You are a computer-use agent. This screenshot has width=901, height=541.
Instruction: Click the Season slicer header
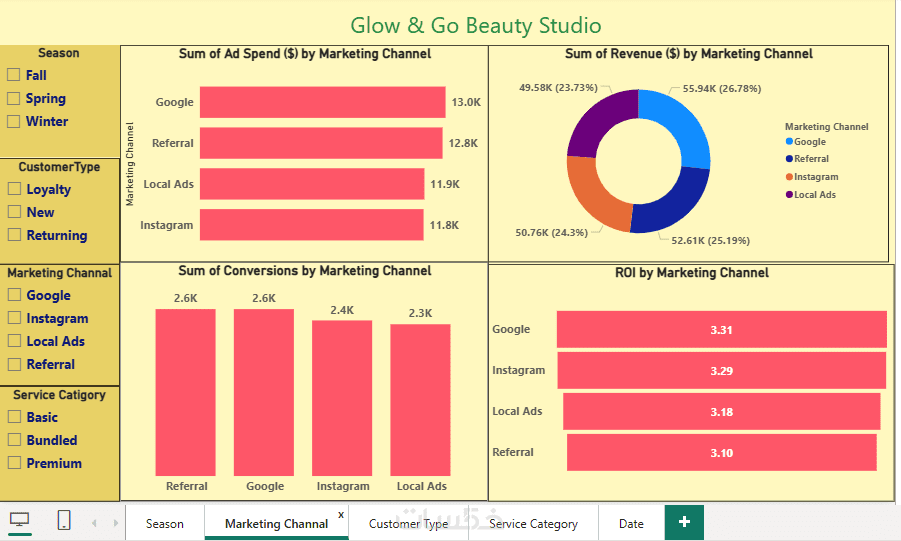pyautogui.click(x=59, y=53)
